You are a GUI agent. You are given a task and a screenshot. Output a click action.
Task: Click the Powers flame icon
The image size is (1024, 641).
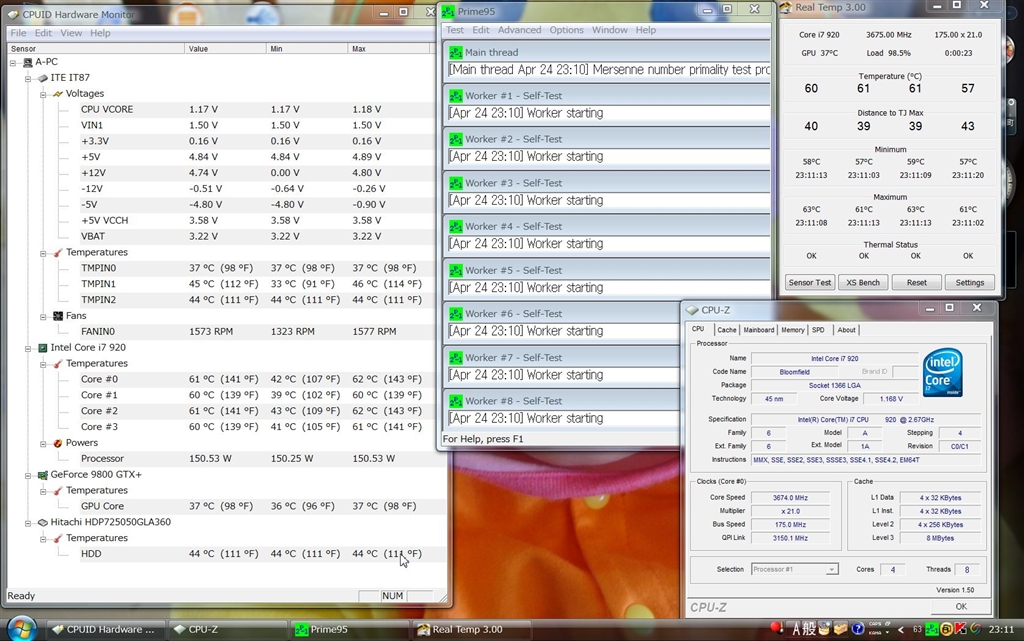click(x=57, y=443)
